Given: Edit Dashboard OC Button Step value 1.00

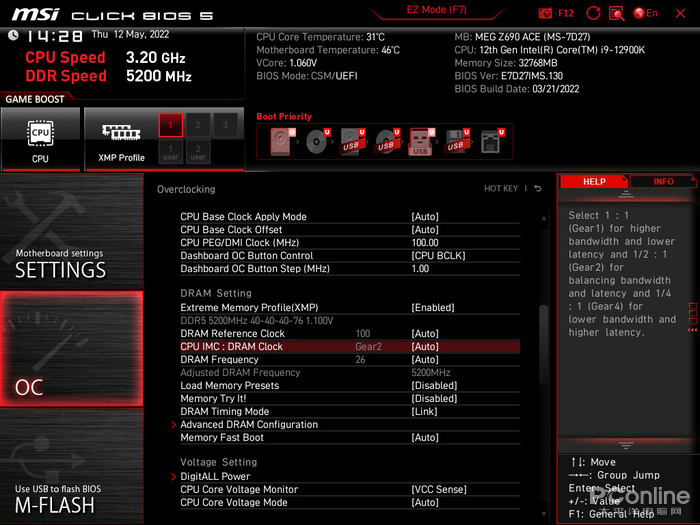Looking at the screenshot, I should (420, 268).
